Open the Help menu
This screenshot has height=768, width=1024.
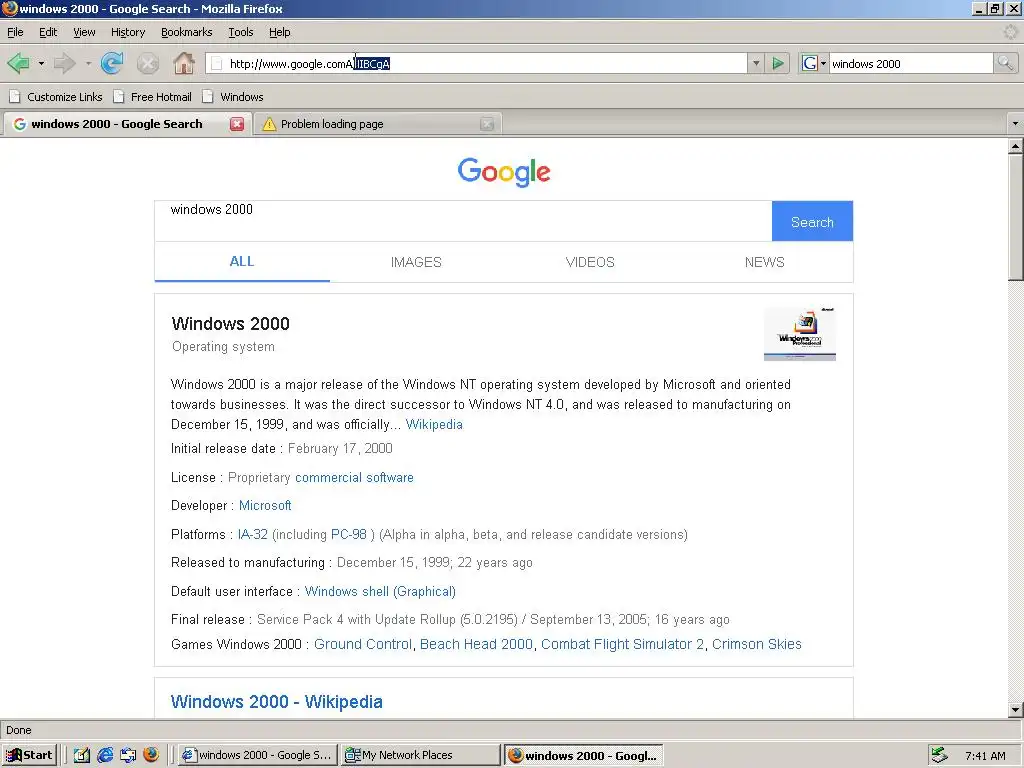pos(280,32)
